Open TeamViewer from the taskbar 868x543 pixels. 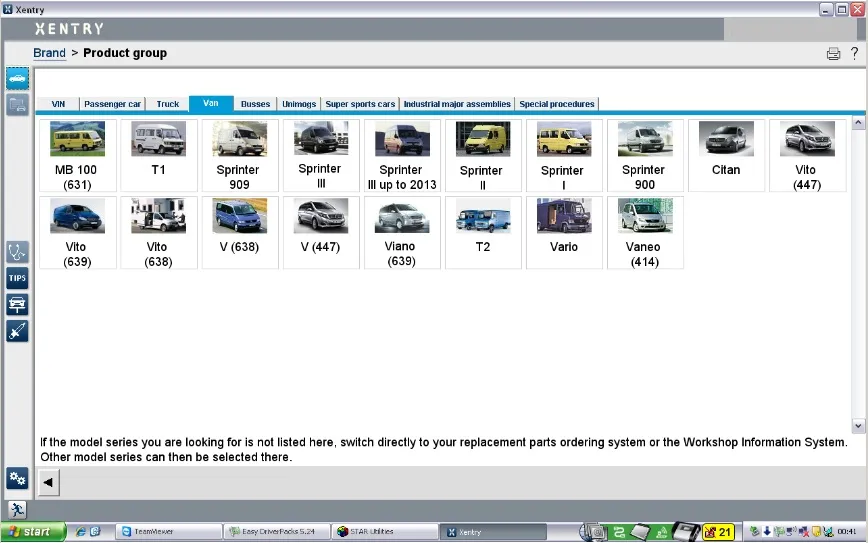pos(169,531)
